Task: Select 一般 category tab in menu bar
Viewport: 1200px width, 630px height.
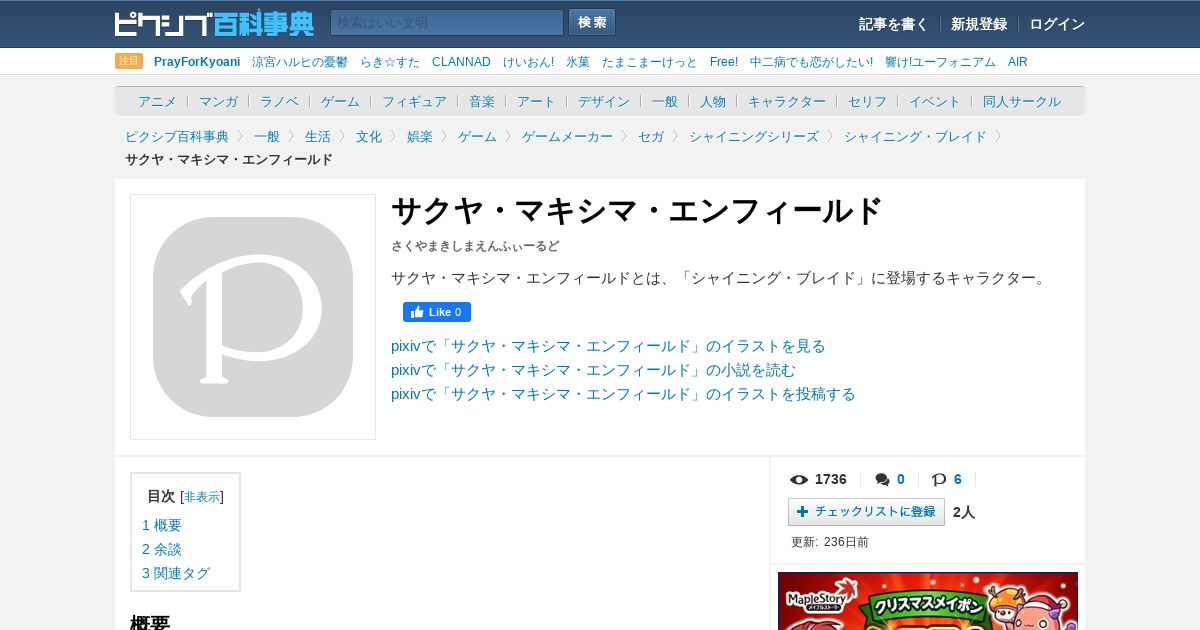Action: tap(665, 101)
